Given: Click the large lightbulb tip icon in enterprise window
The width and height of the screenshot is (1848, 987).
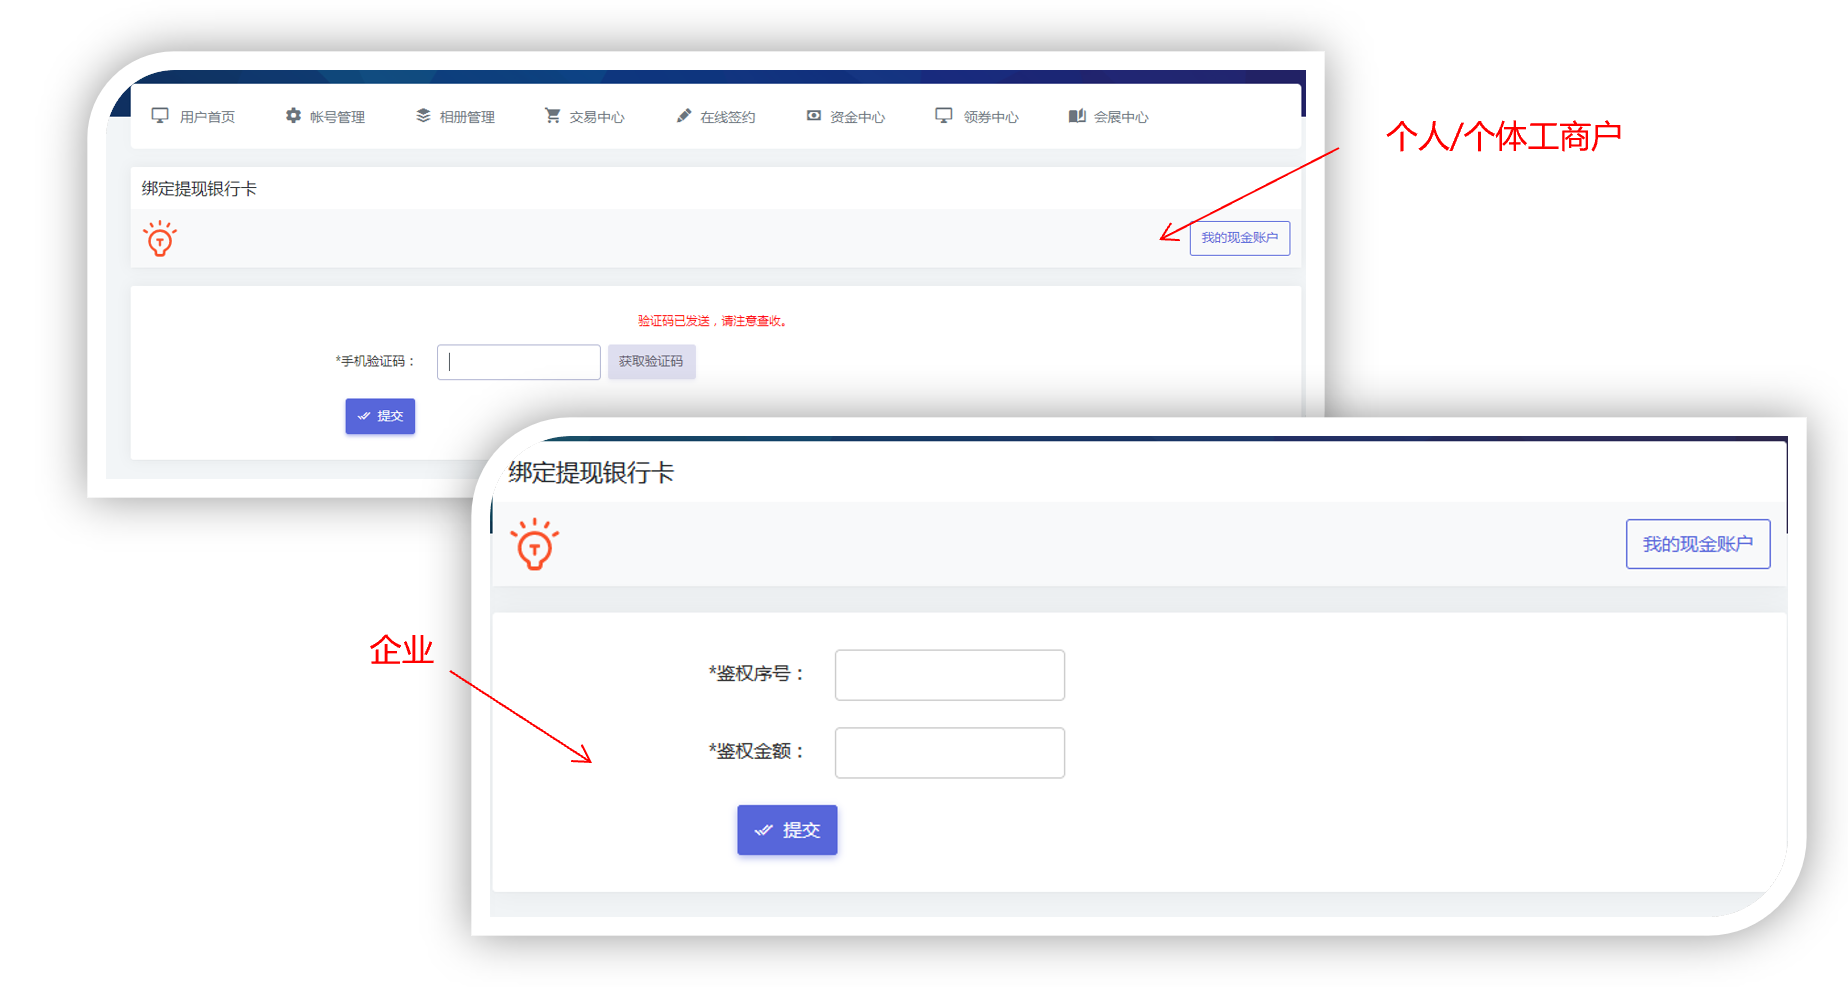Looking at the screenshot, I should point(535,544).
